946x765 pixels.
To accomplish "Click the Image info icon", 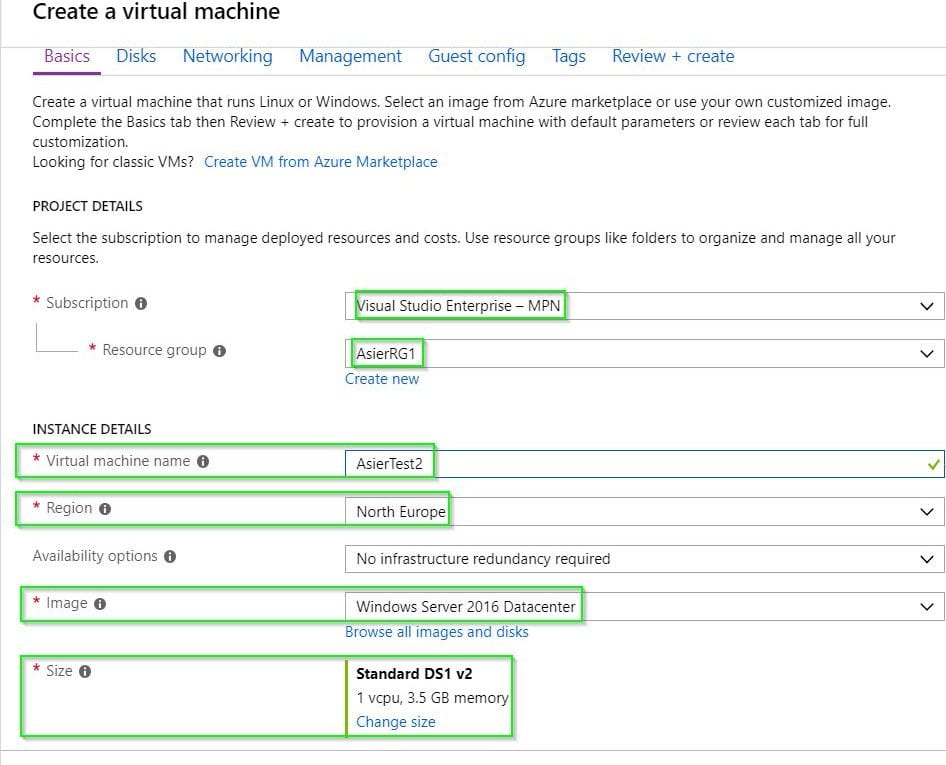I will click(x=100, y=604).
